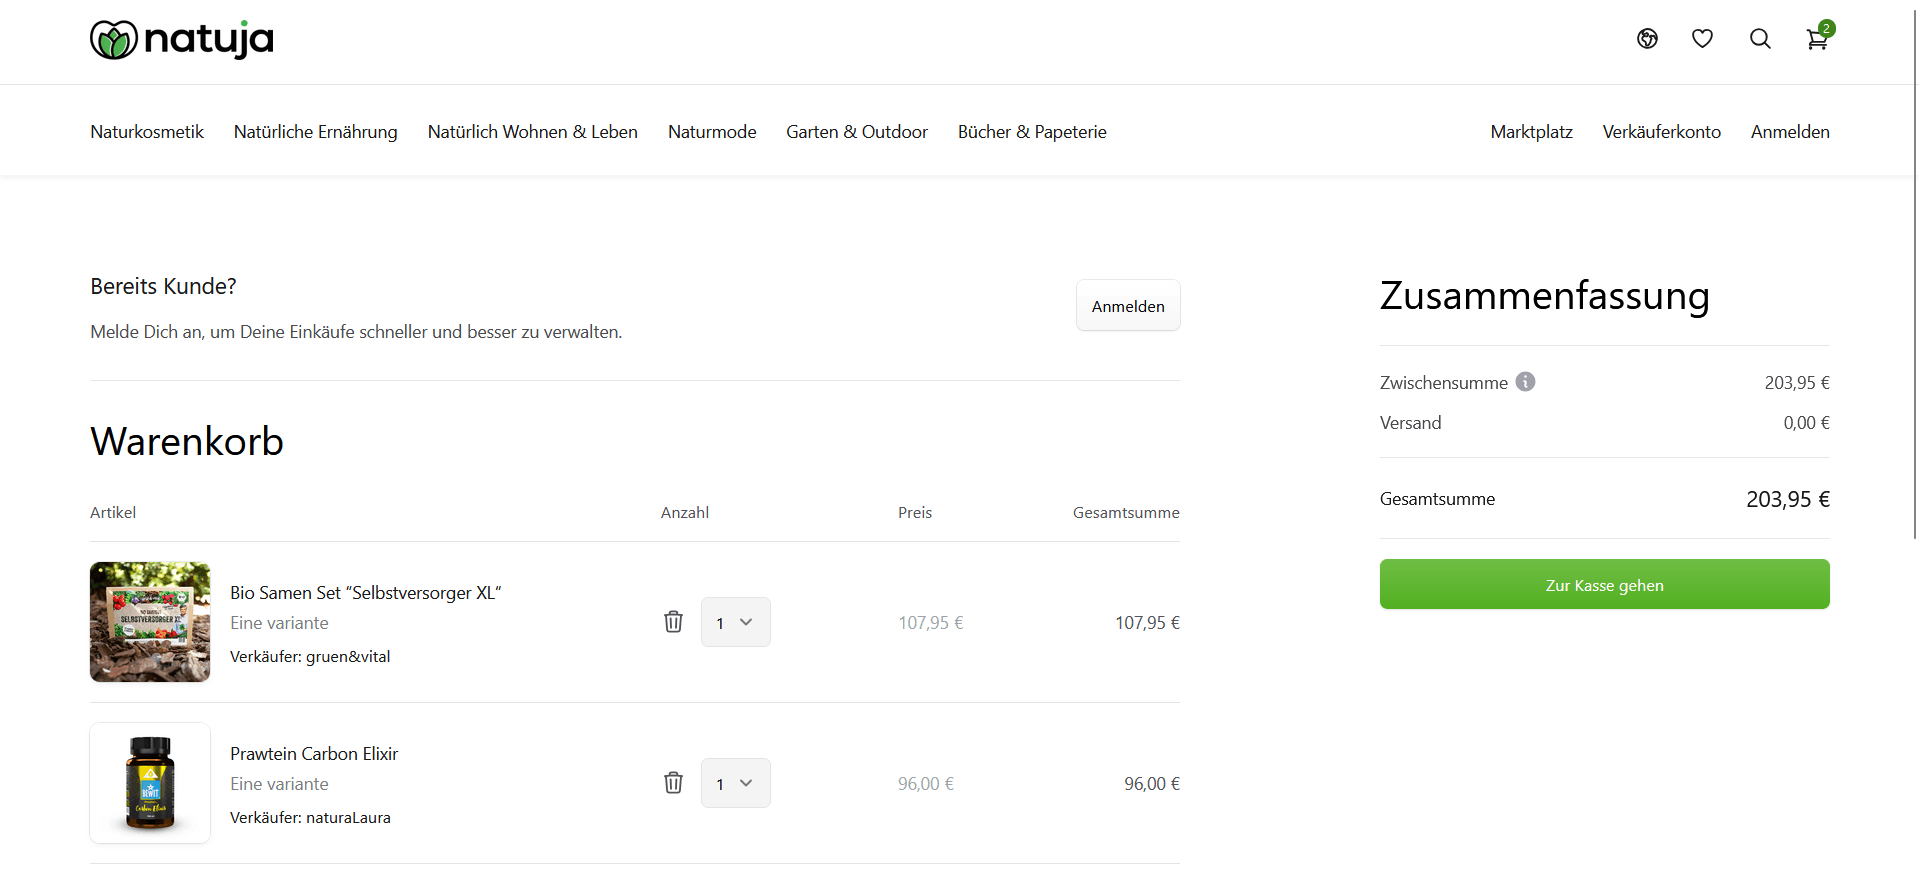Image resolution: width=1919 pixels, height=894 pixels.
Task: Open Bio Samen Set "Selbstversorger XL" product title
Action: pyautogui.click(x=366, y=593)
